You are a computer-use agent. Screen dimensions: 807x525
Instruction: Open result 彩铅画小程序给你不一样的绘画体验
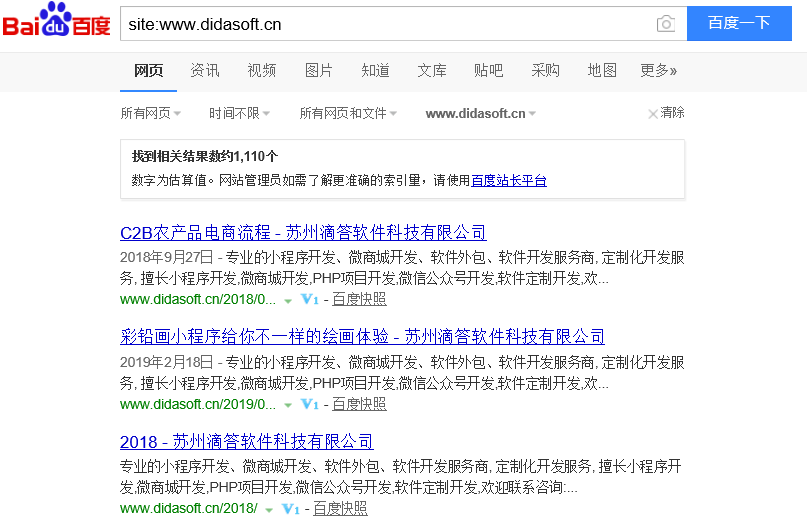pyautogui.click(x=362, y=337)
